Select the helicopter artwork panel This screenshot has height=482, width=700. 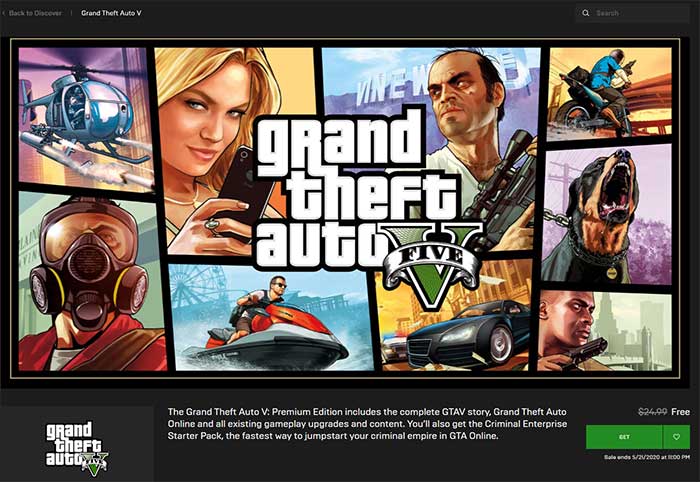[85, 119]
